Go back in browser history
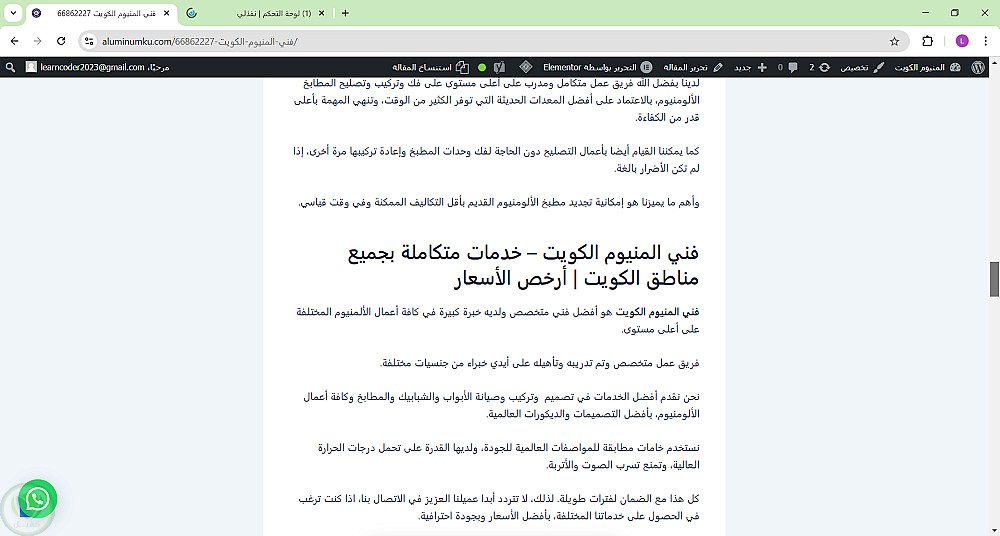1000x536 pixels. (15, 41)
